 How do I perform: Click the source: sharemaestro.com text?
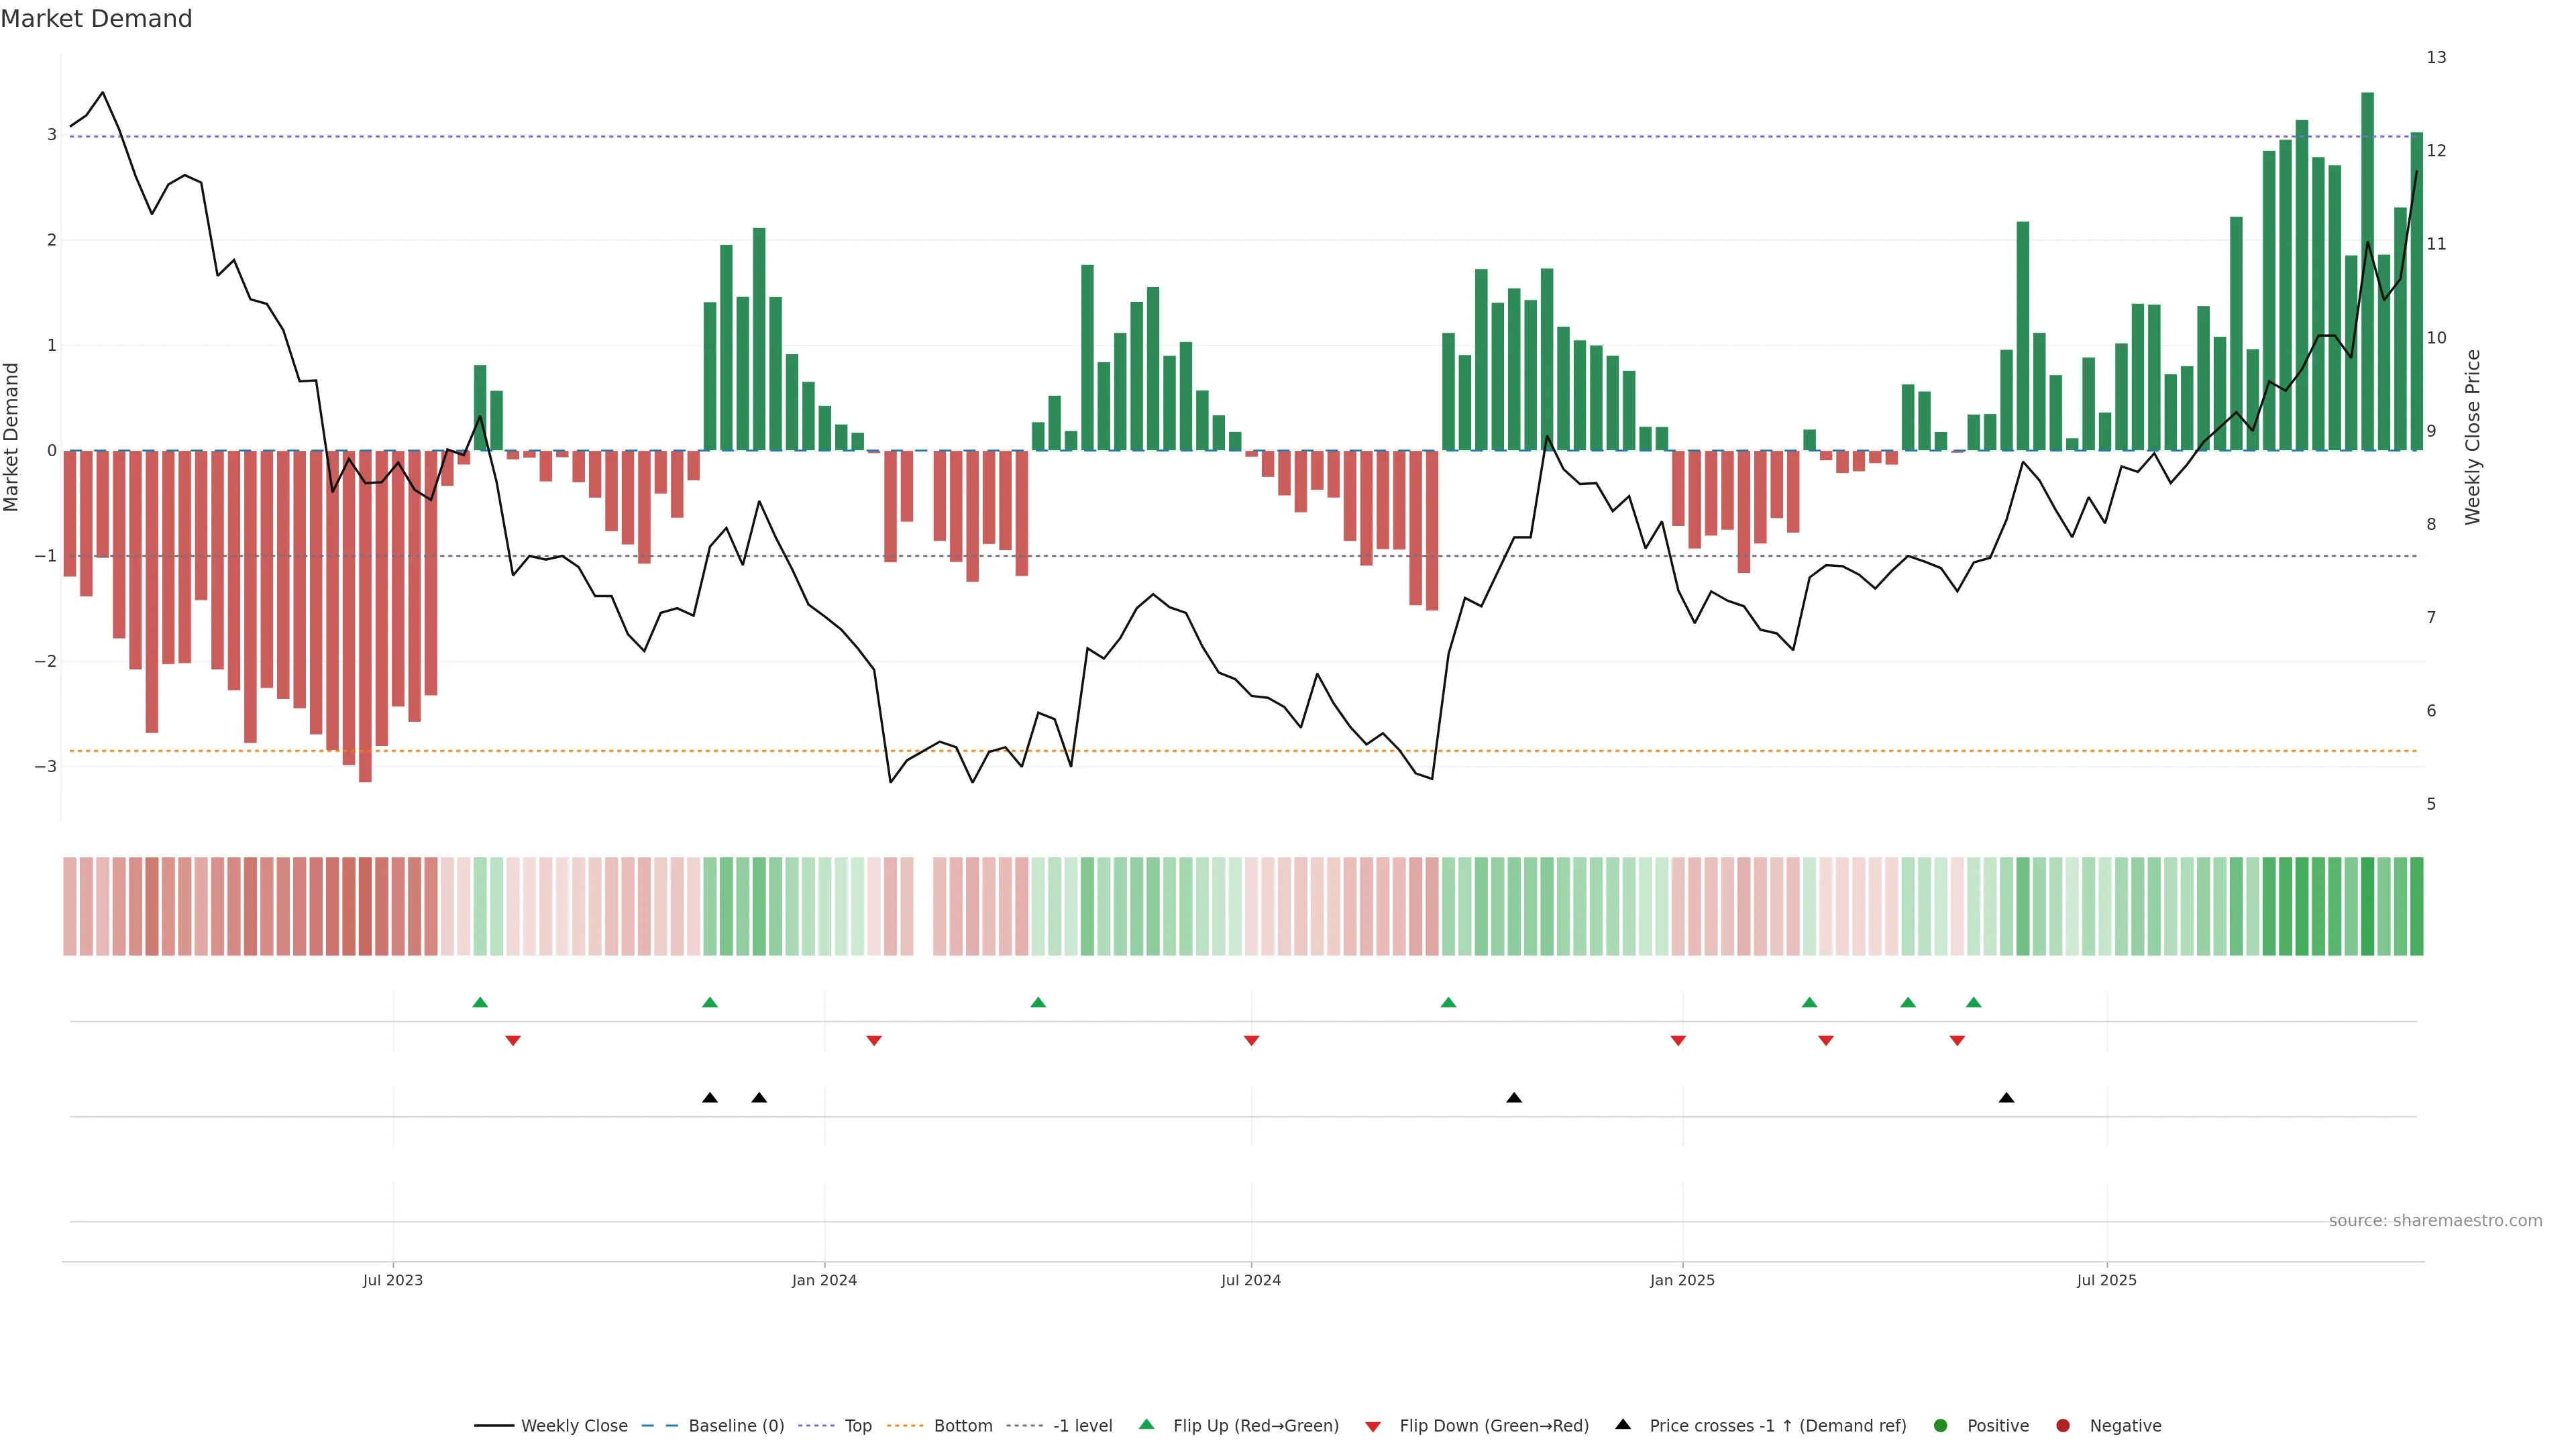2435,1220
